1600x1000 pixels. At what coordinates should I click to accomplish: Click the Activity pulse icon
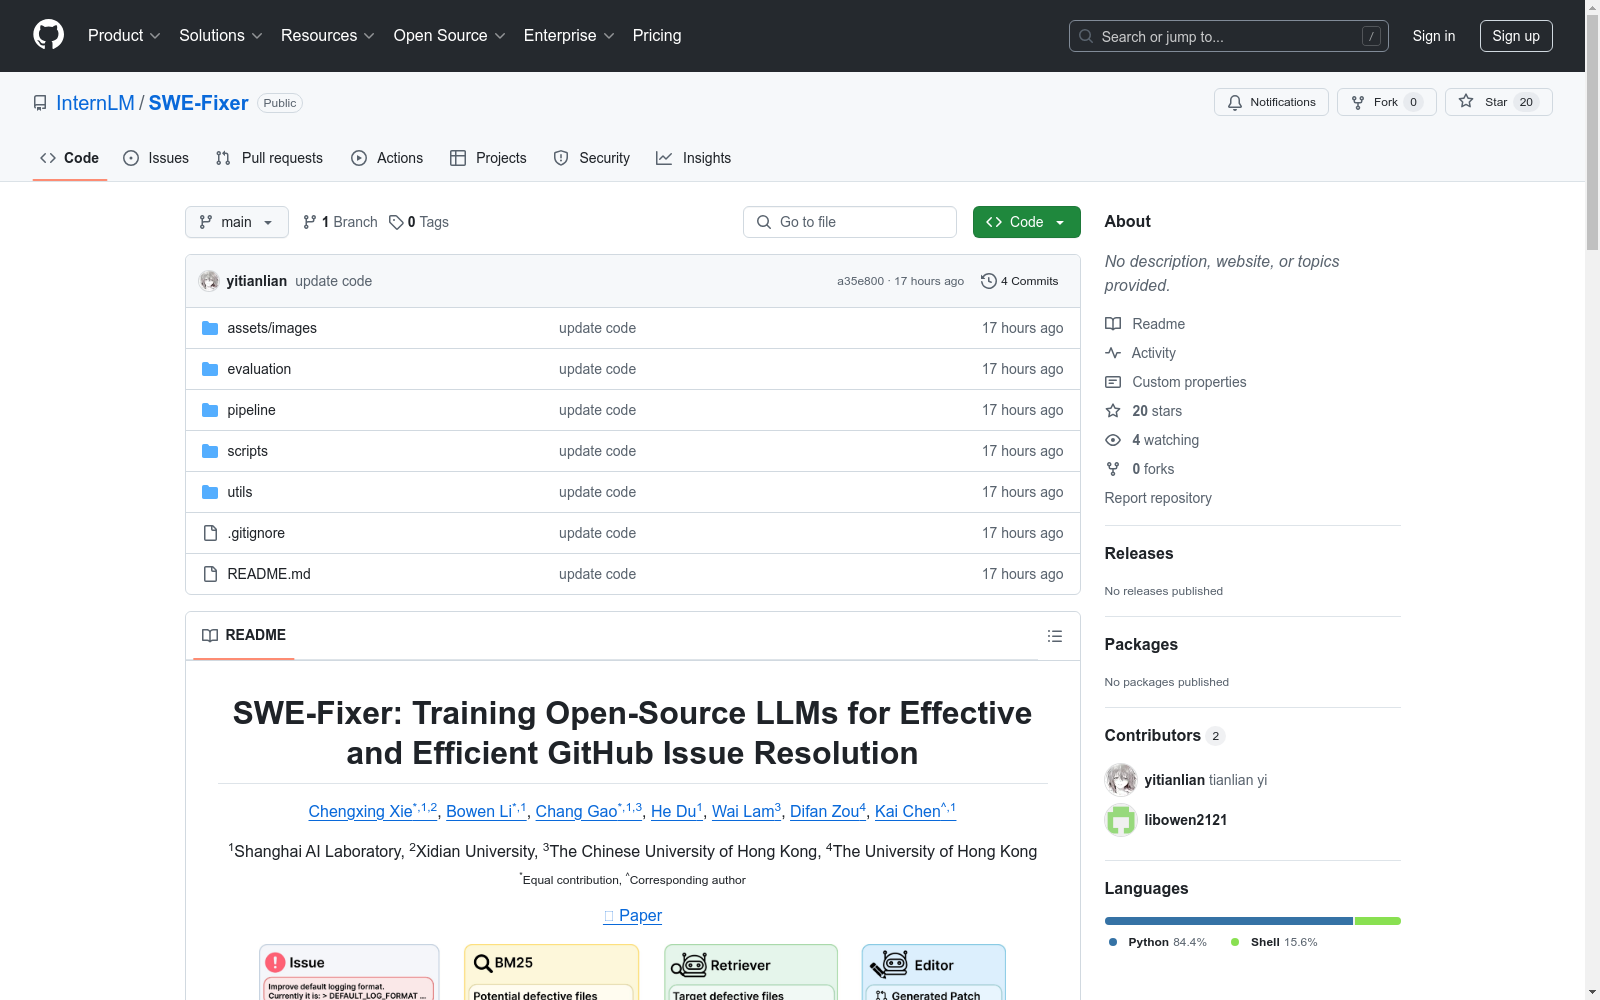coord(1113,353)
